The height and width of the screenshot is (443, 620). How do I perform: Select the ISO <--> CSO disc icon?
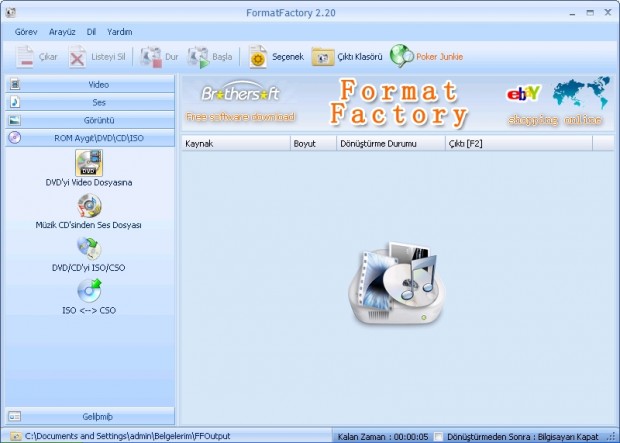coord(89,291)
